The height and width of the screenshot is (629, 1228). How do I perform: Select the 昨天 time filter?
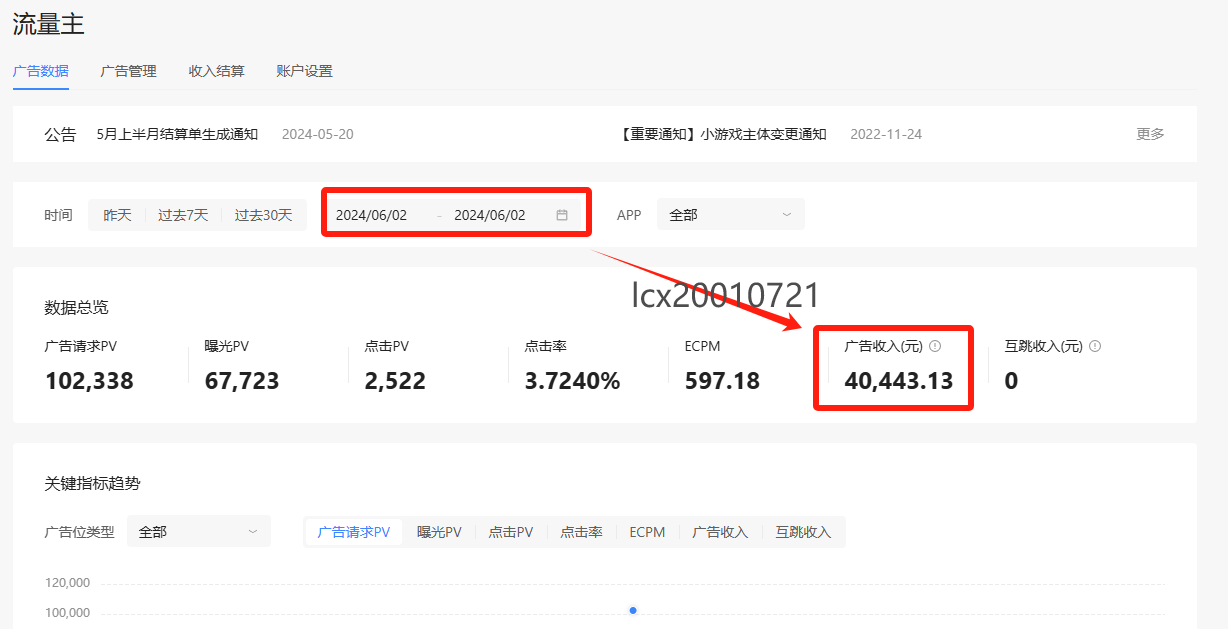(118, 215)
